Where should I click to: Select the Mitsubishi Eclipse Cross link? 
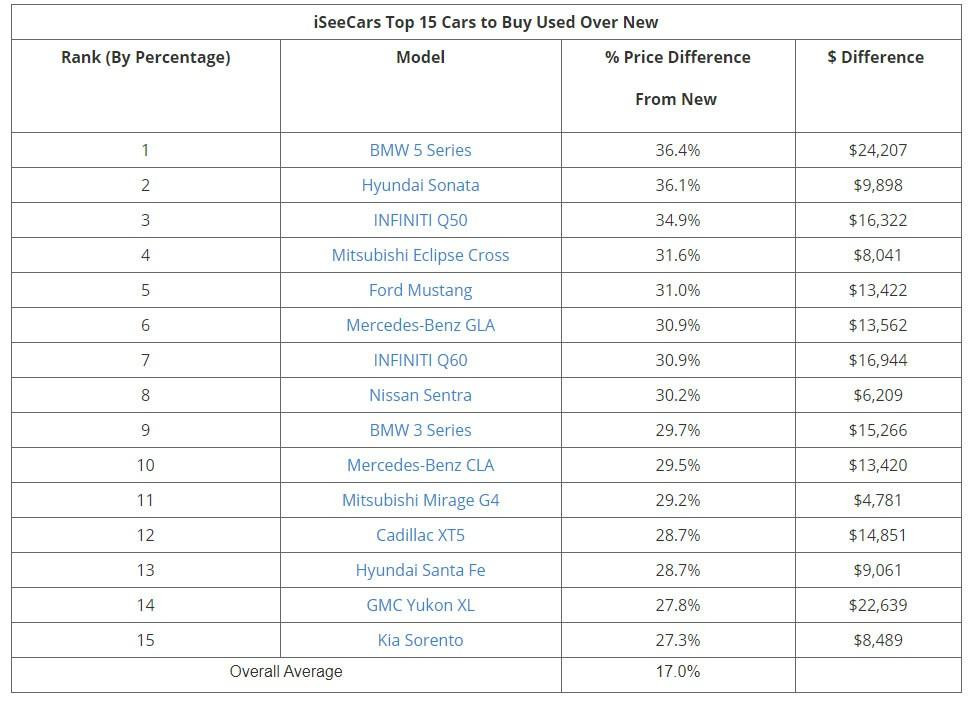[x=420, y=255]
